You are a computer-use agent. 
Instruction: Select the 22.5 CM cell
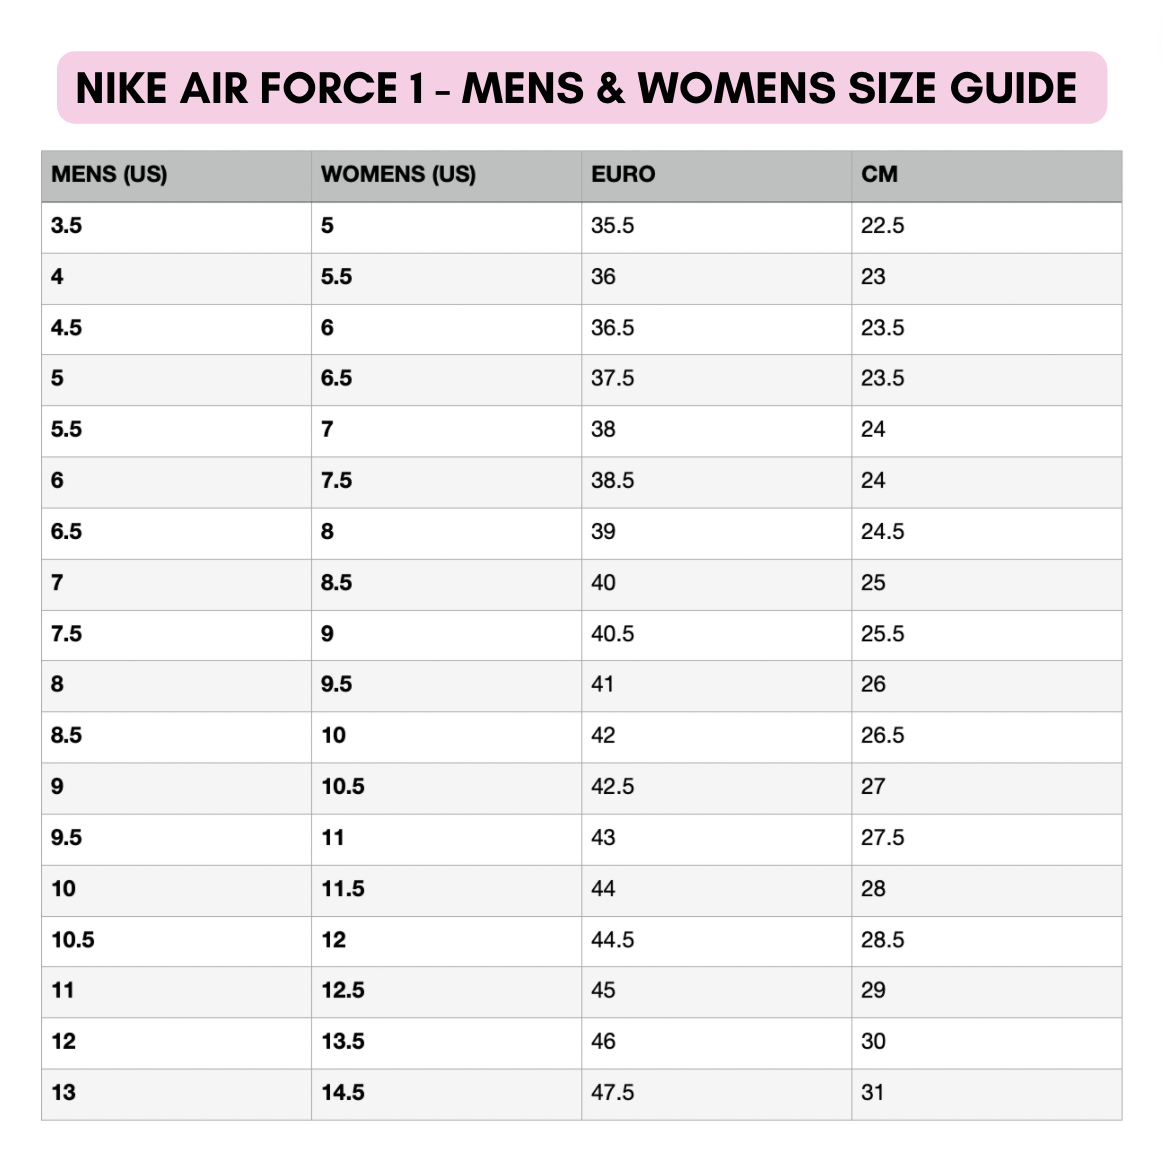click(x=882, y=226)
